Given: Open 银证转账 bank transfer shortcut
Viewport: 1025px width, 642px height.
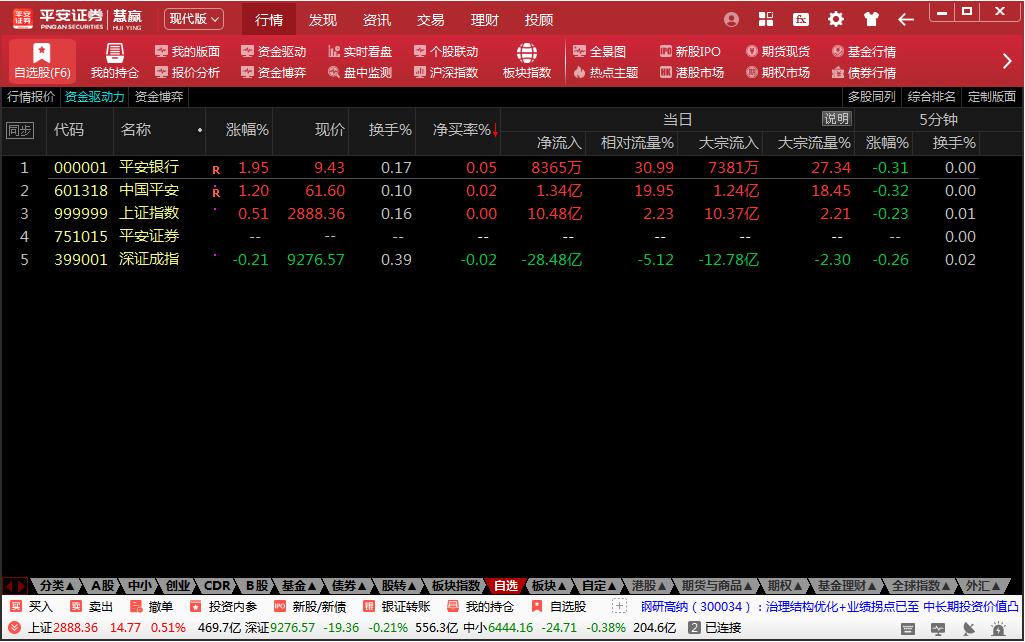Looking at the screenshot, I should [x=397, y=607].
